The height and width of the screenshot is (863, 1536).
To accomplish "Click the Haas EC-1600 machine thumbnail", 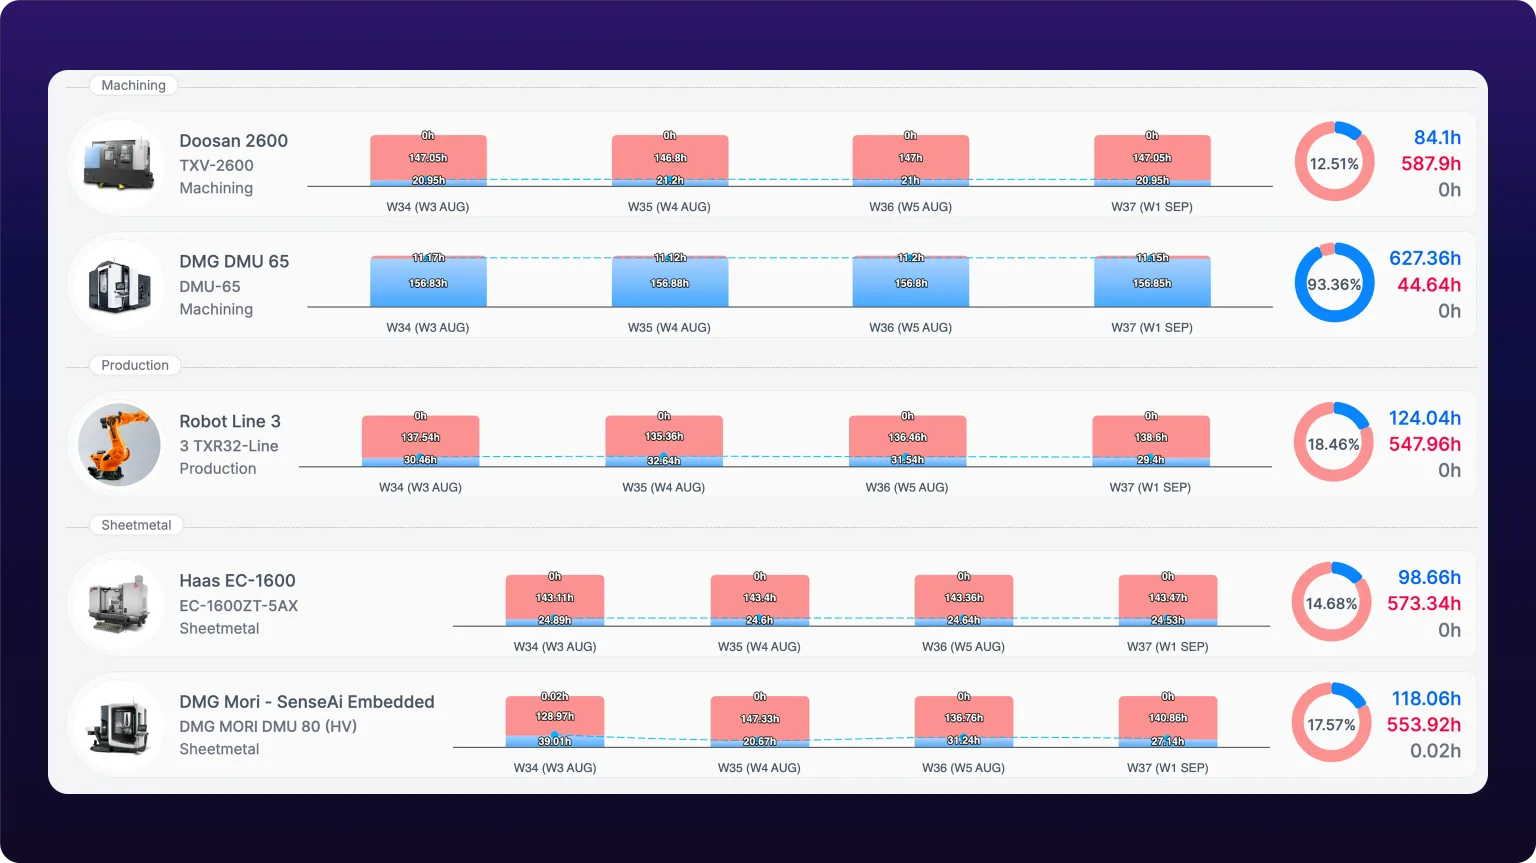I will pyautogui.click(x=120, y=604).
